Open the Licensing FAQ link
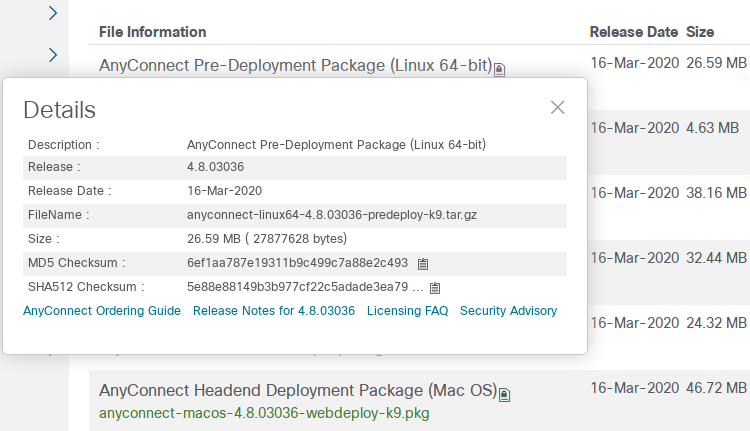This screenshot has height=431, width=750. [x=408, y=311]
